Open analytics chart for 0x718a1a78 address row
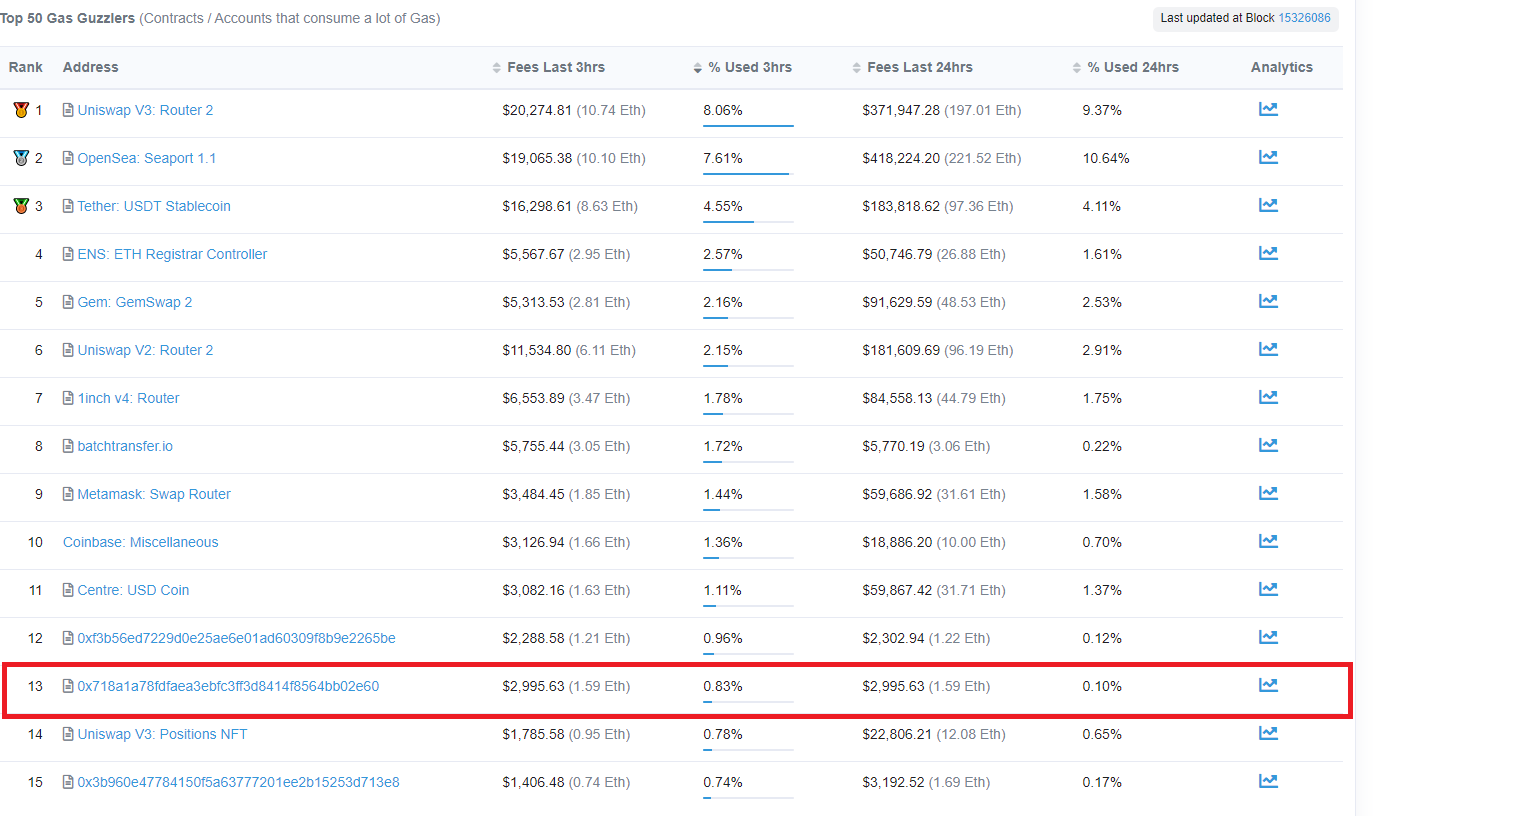Screen dimensions: 1534x816 click(1268, 685)
